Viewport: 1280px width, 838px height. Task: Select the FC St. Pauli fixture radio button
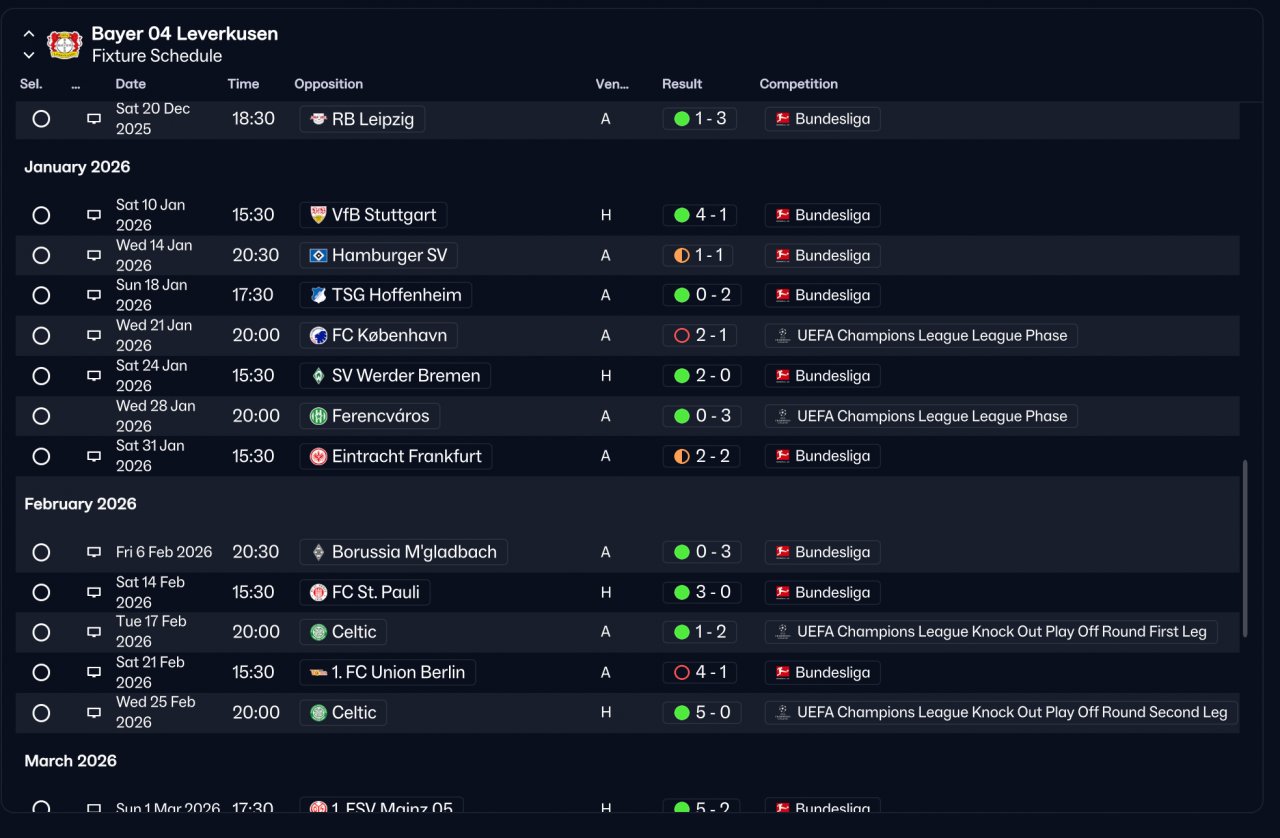[x=41, y=592]
